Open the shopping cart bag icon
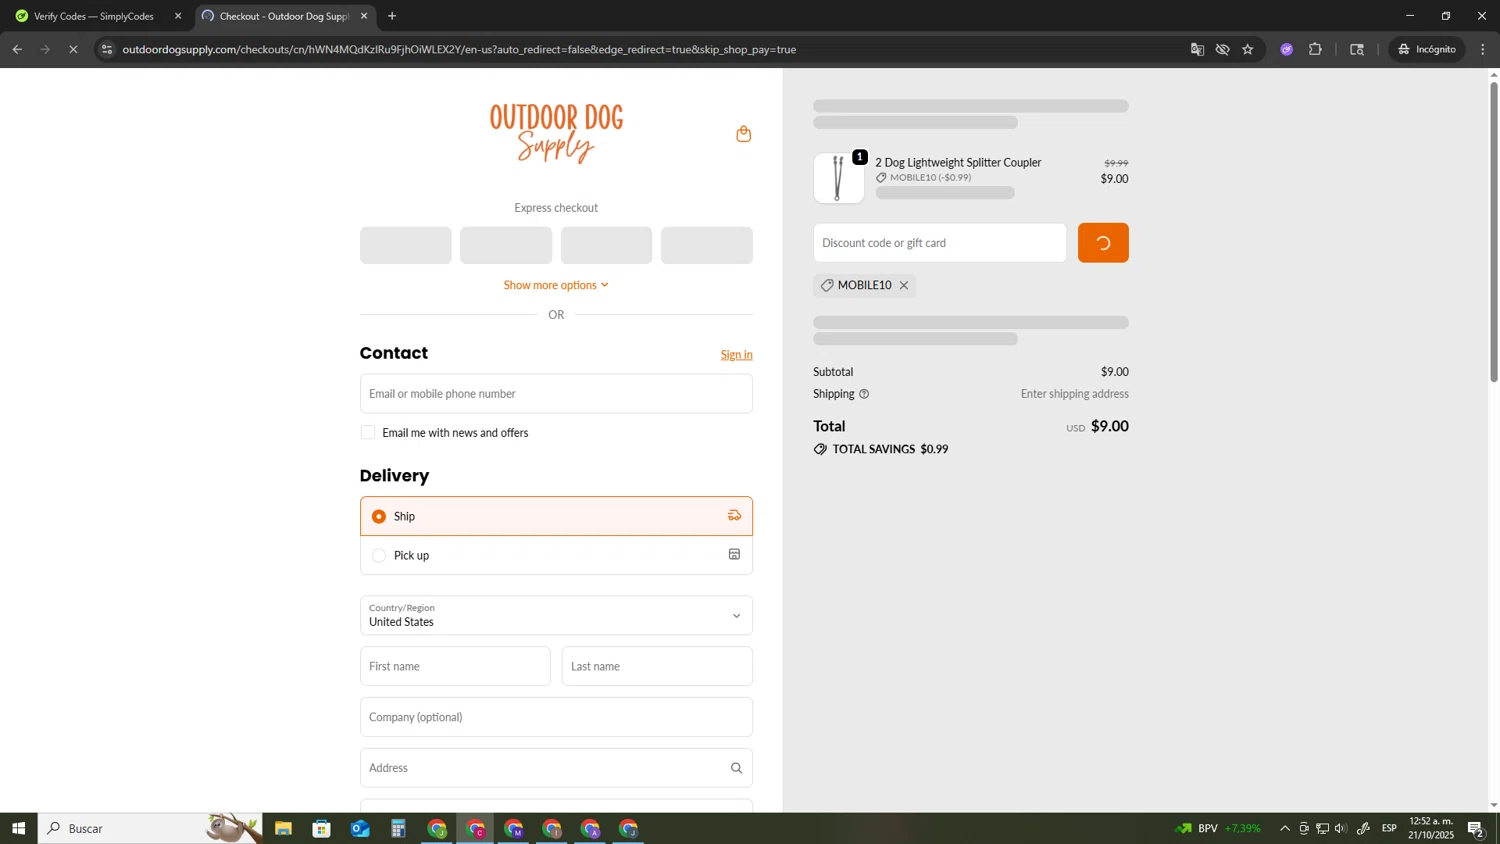The image size is (1500, 844). pyautogui.click(x=743, y=134)
